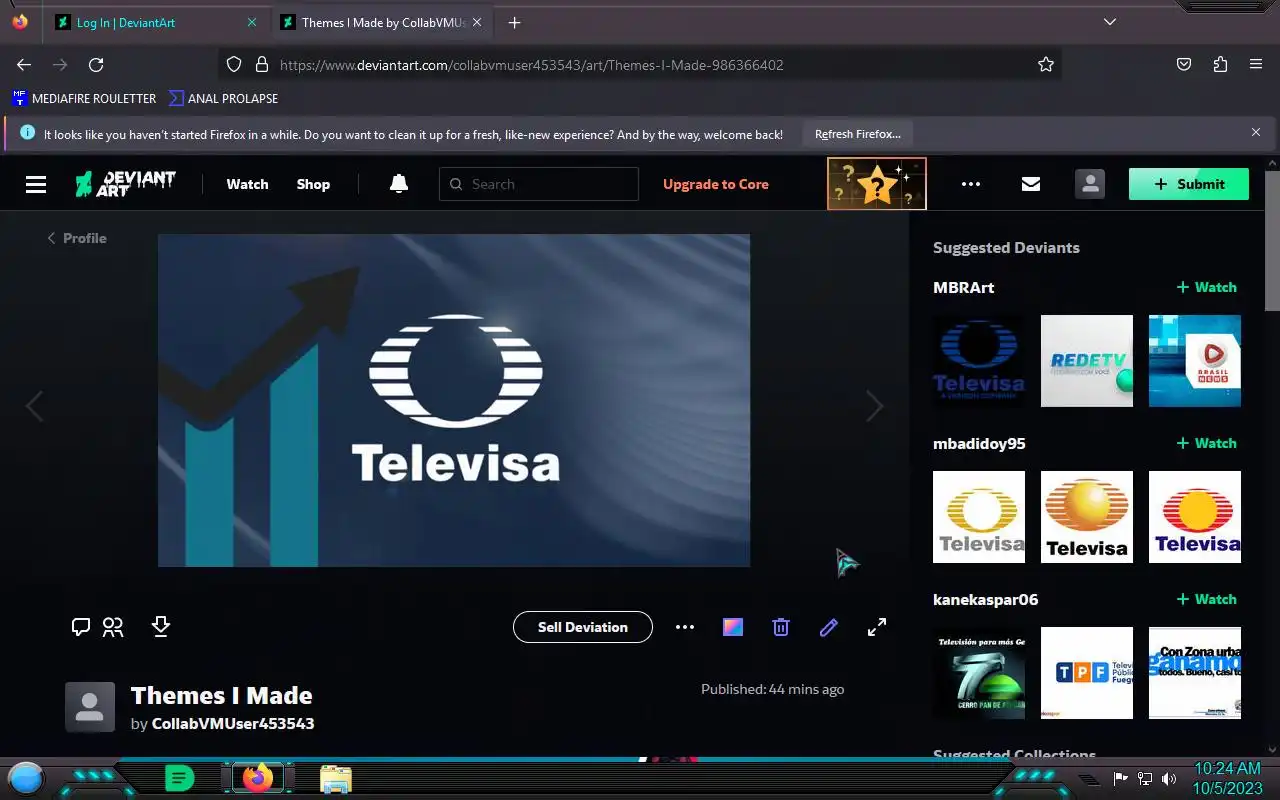This screenshot has width=1280, height=800.
Task: Open the Brasil News thumbnail
Action: pyautogui.click(x=1195, y=361)
